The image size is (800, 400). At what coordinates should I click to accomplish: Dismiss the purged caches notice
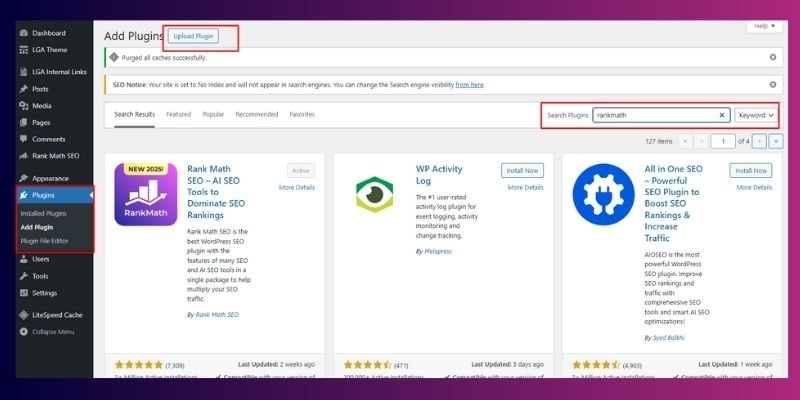point(773,57)
